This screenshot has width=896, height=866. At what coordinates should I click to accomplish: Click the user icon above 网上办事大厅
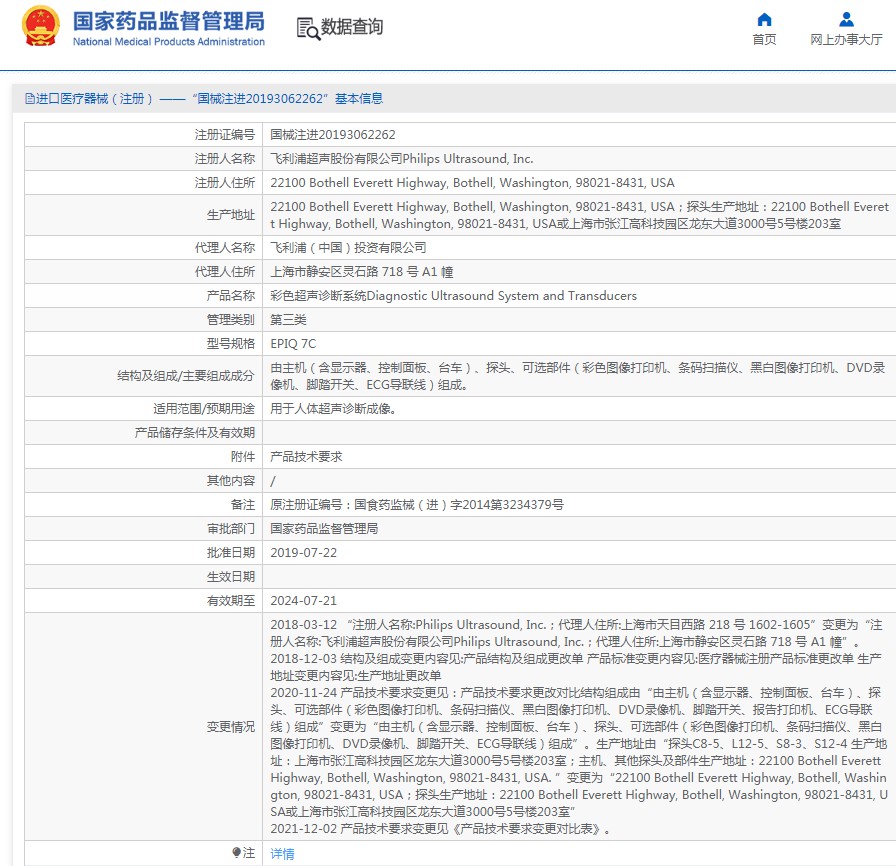pos(846,20)
